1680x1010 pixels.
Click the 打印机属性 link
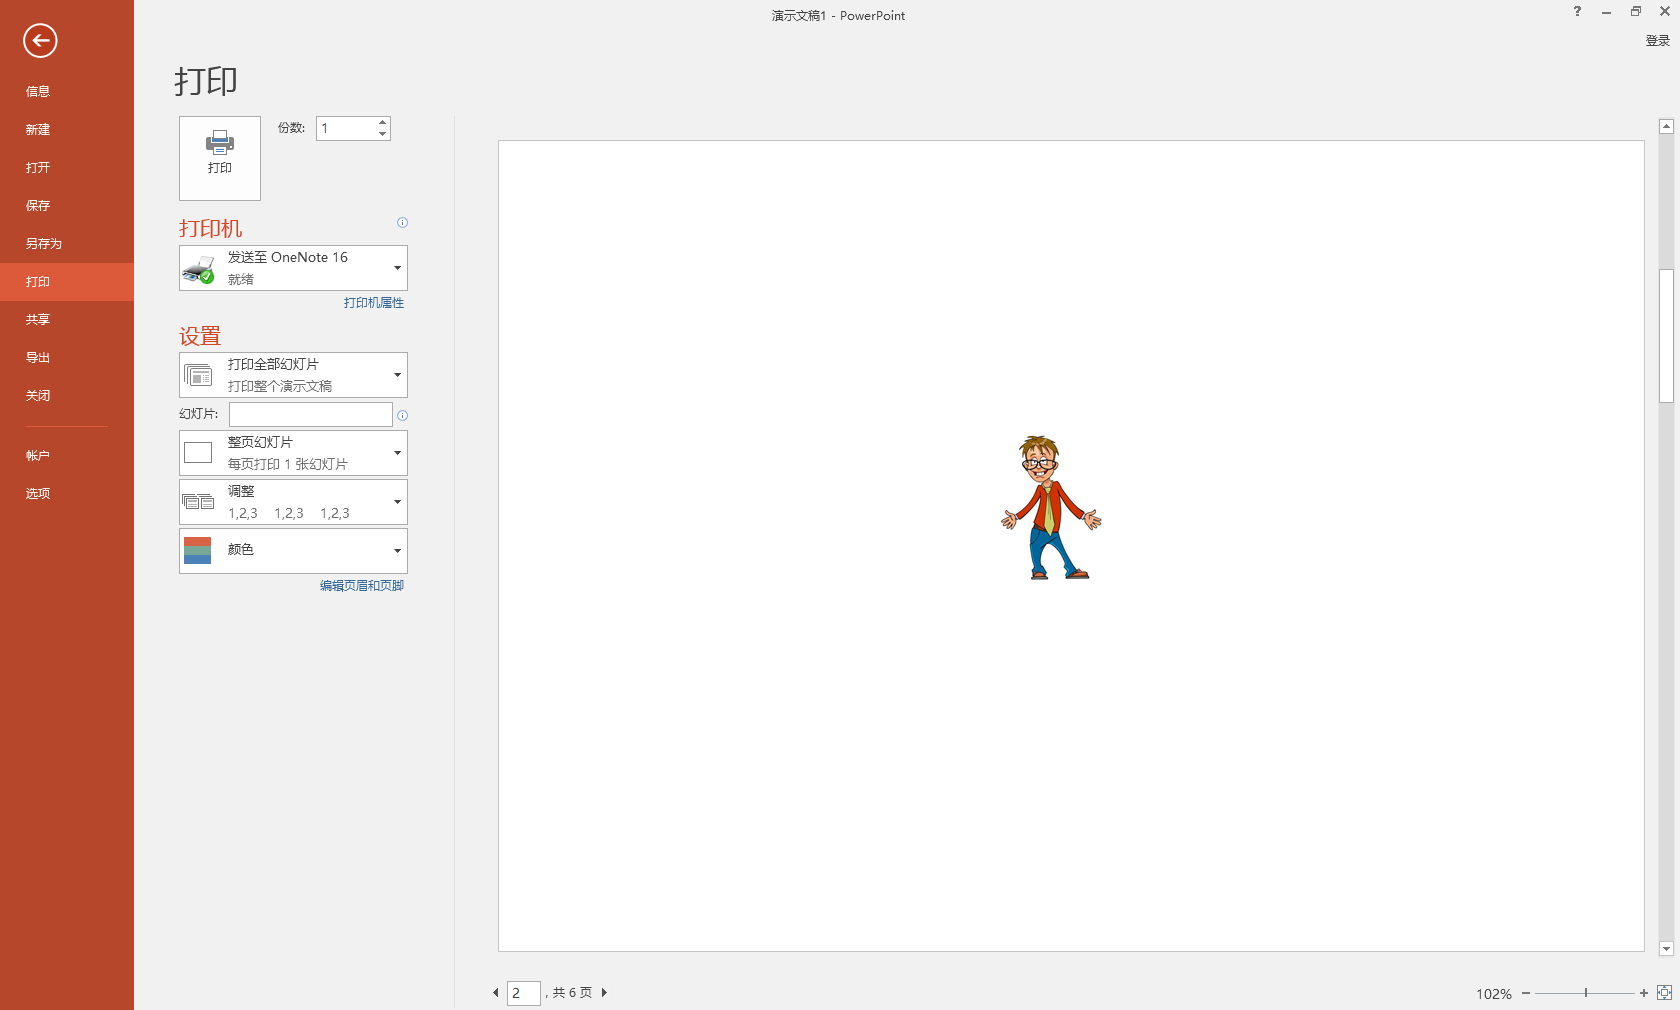pos(373,303)
